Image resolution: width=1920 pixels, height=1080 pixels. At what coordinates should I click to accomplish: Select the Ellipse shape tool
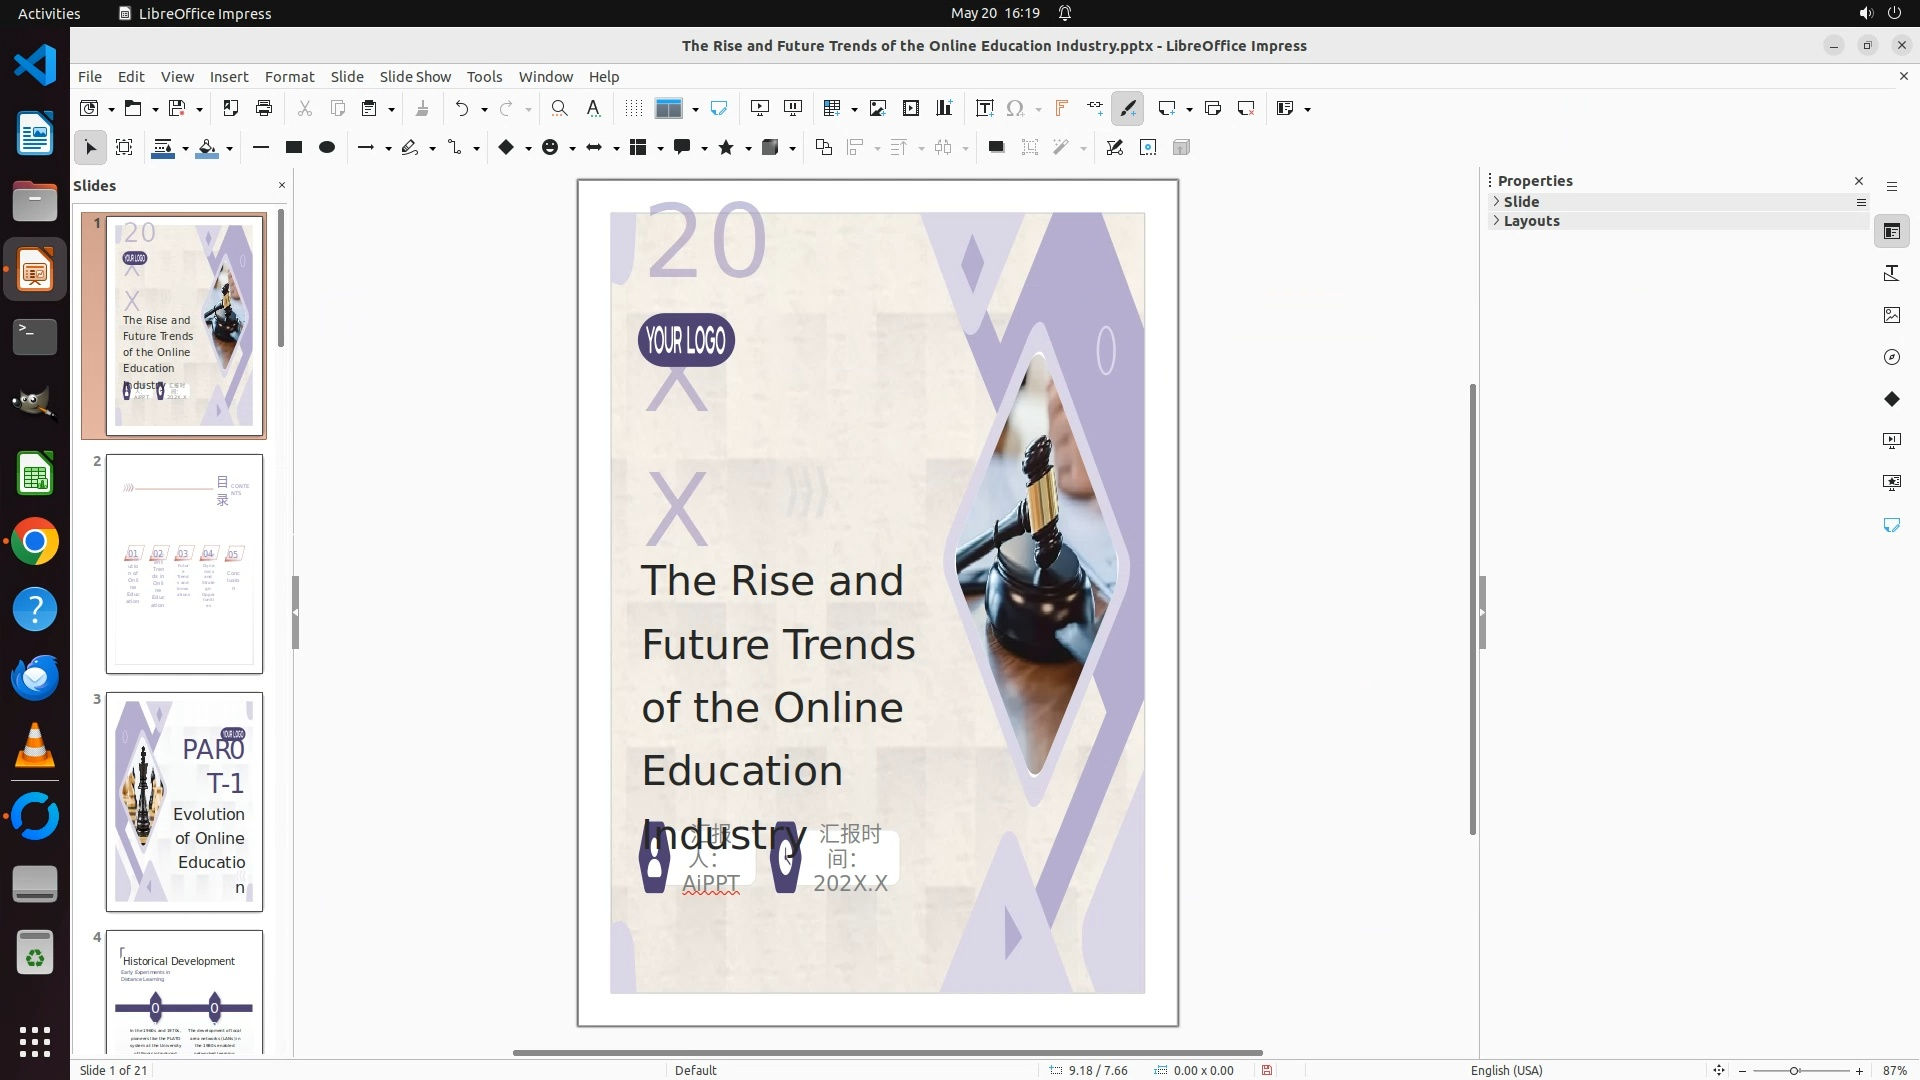tap(326, 147)
